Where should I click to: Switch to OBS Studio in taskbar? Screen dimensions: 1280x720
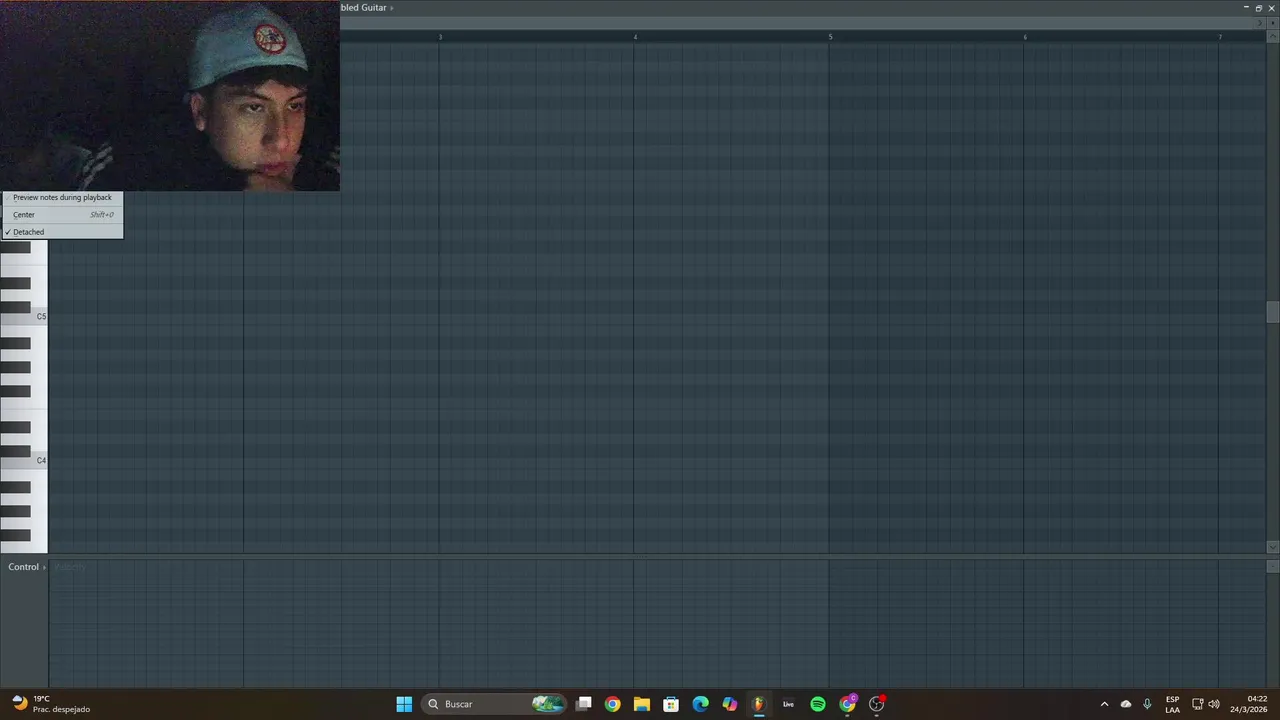[877, 704]
